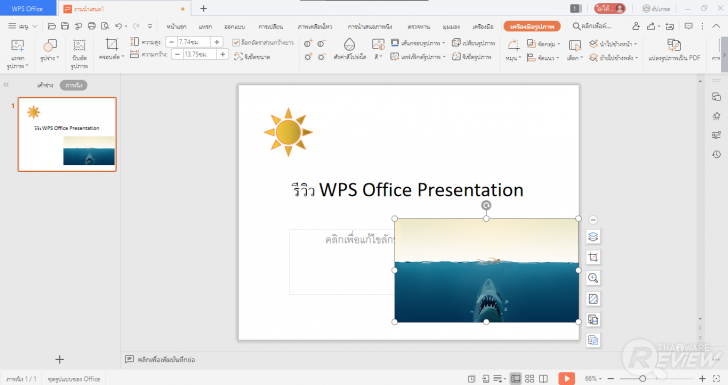Zoom out with minus button in status bar
728x385 pixels.
pyautogui.click(x=611, y=379)
